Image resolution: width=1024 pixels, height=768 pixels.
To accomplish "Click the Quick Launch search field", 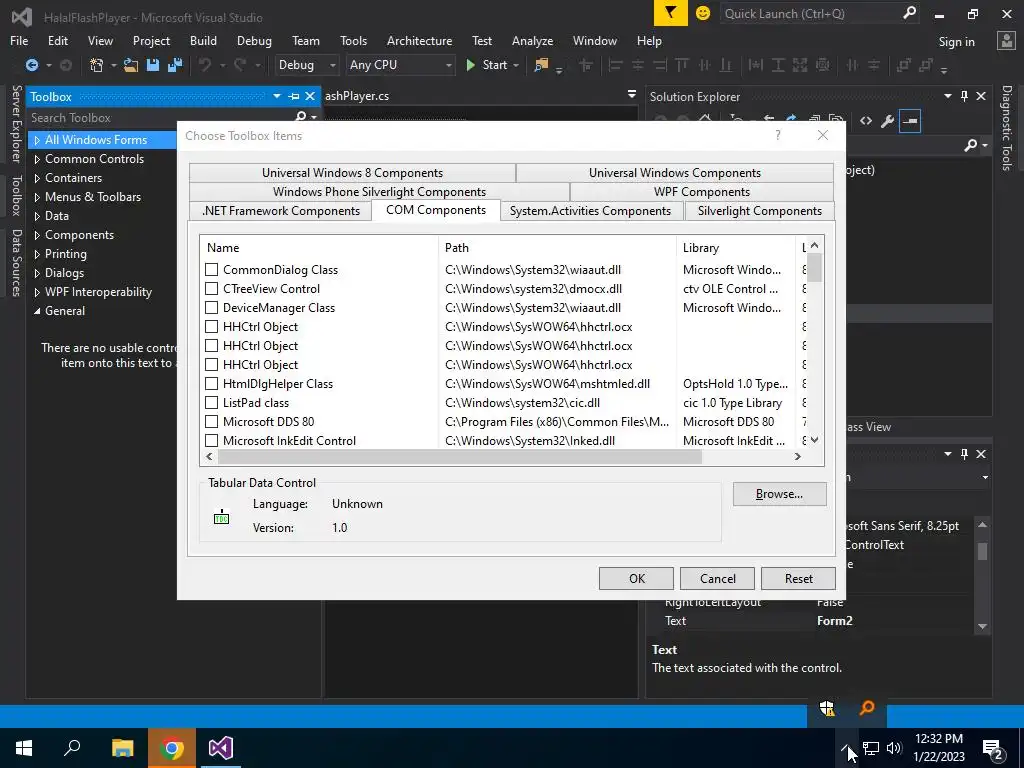I will point(810,13).
